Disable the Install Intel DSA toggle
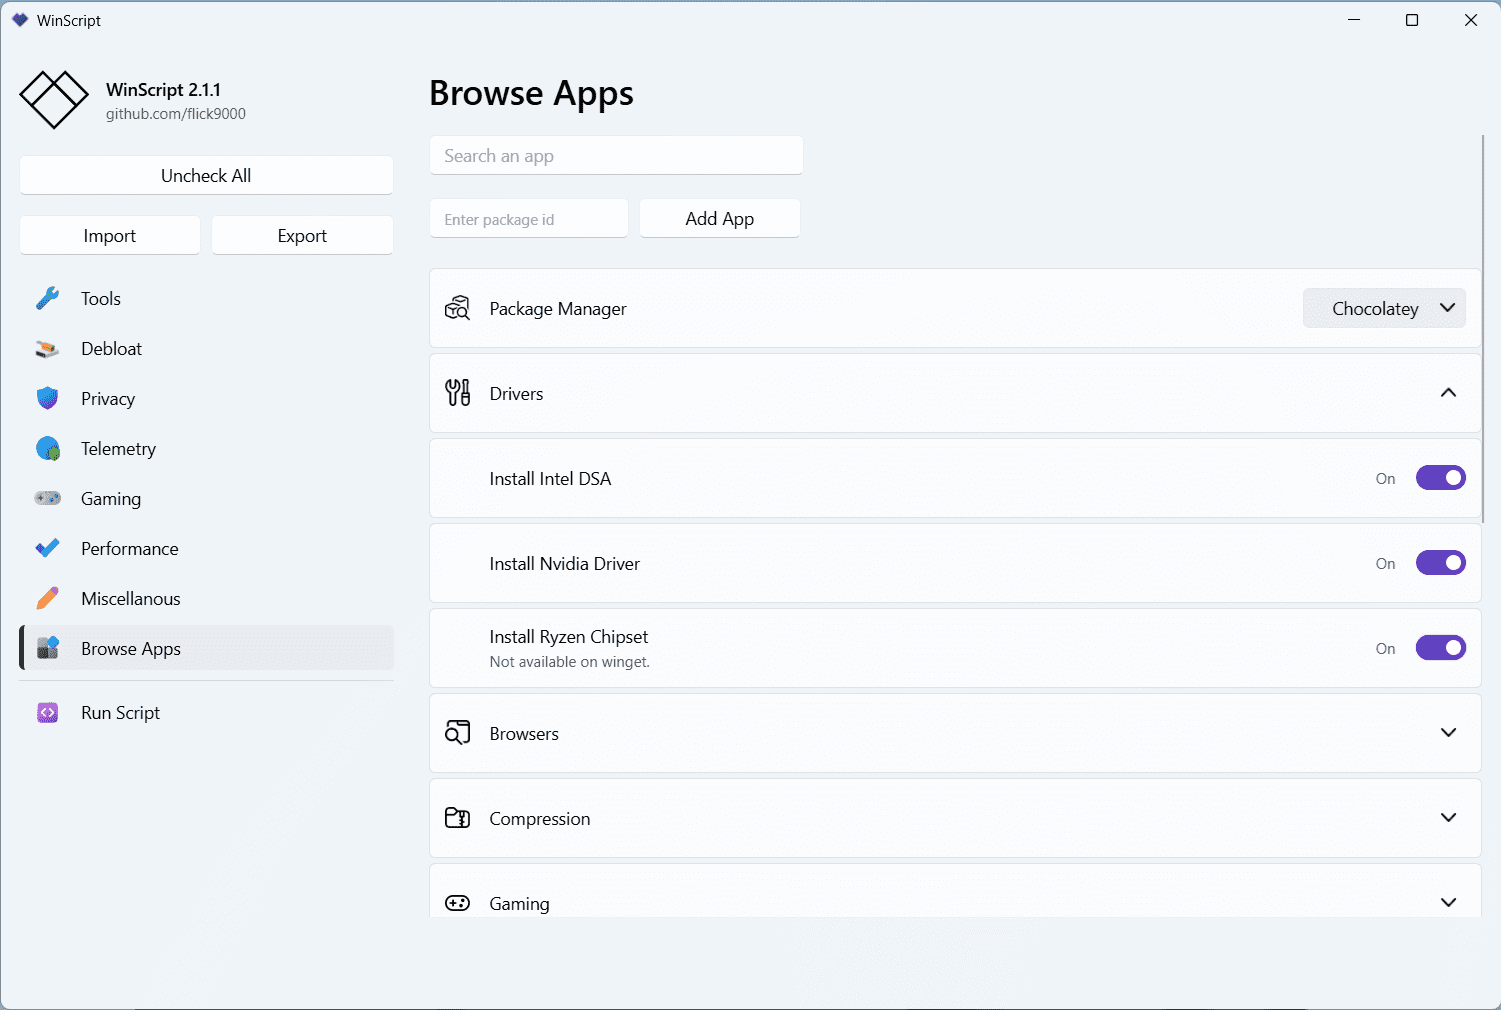The height and width of the screenshot is (1010, 1501). [x=1440, y=478]
